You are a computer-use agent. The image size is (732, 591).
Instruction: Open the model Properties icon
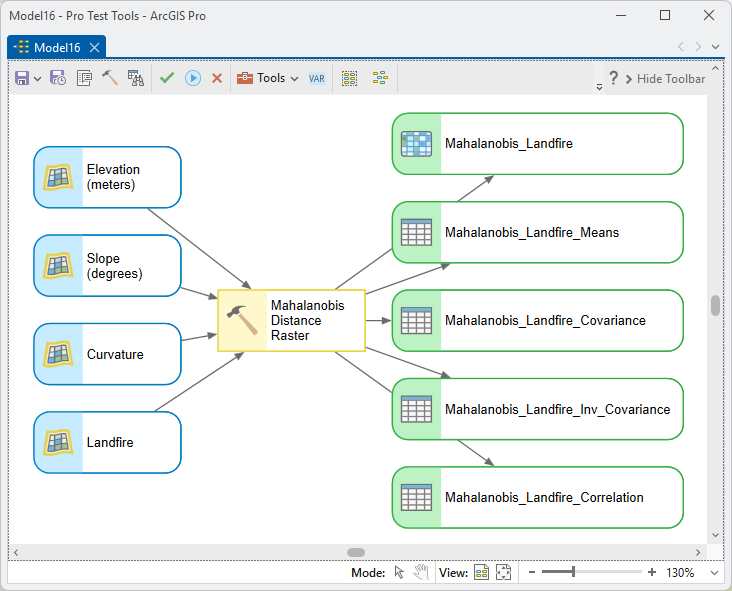click(84, 78)
